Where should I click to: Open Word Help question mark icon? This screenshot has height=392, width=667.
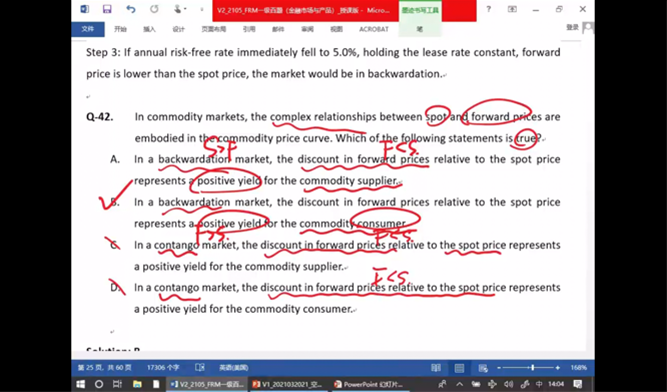click(x=489, y=9)
